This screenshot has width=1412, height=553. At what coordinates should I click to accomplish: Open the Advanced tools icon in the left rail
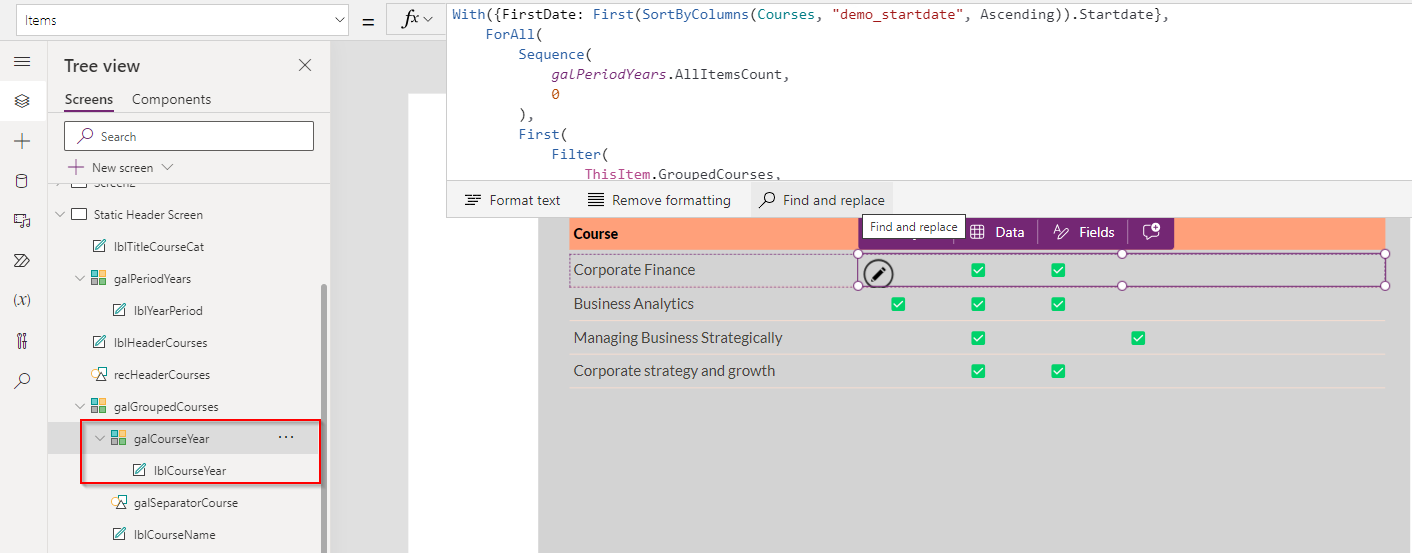[x=22, y=341]
